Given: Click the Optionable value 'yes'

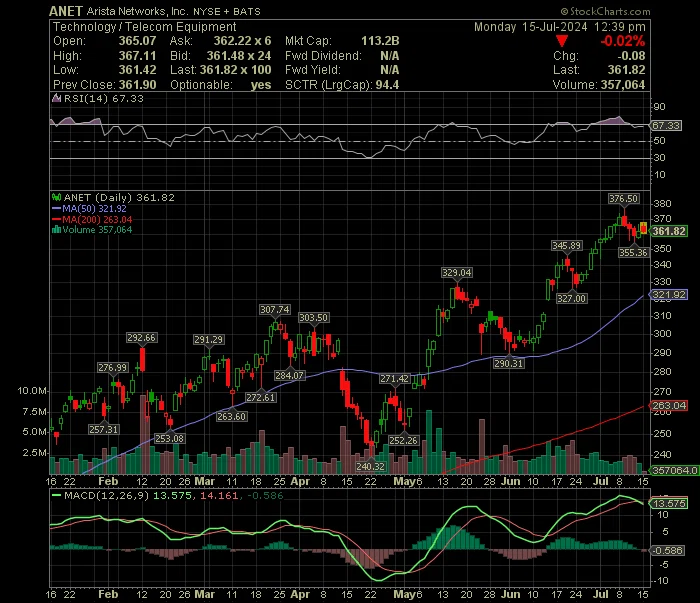Looking at the screenshot, I should 261,85.
